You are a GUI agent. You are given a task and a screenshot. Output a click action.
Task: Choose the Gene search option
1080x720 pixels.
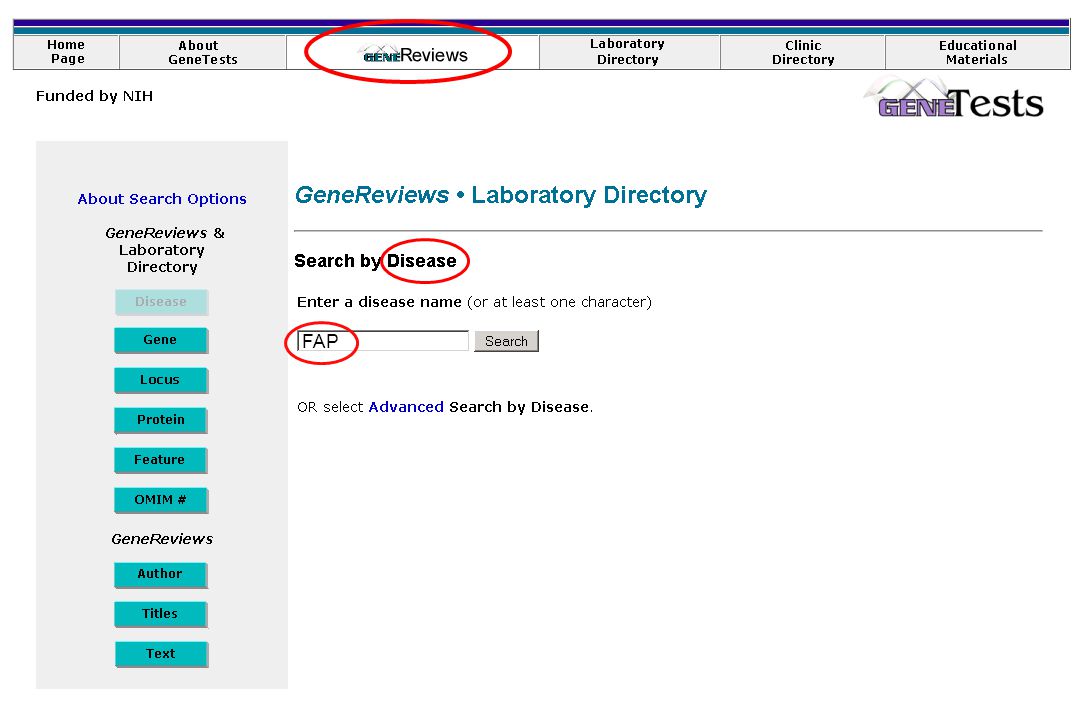point(160,340)
